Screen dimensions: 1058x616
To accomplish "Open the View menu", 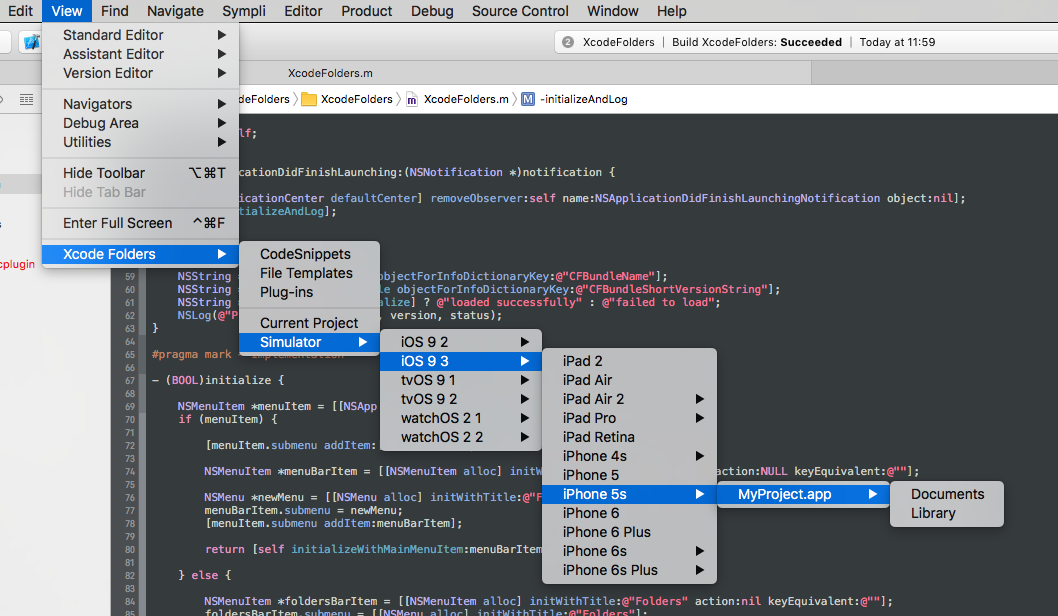I will pyautogui.click(x=67, y=11).
